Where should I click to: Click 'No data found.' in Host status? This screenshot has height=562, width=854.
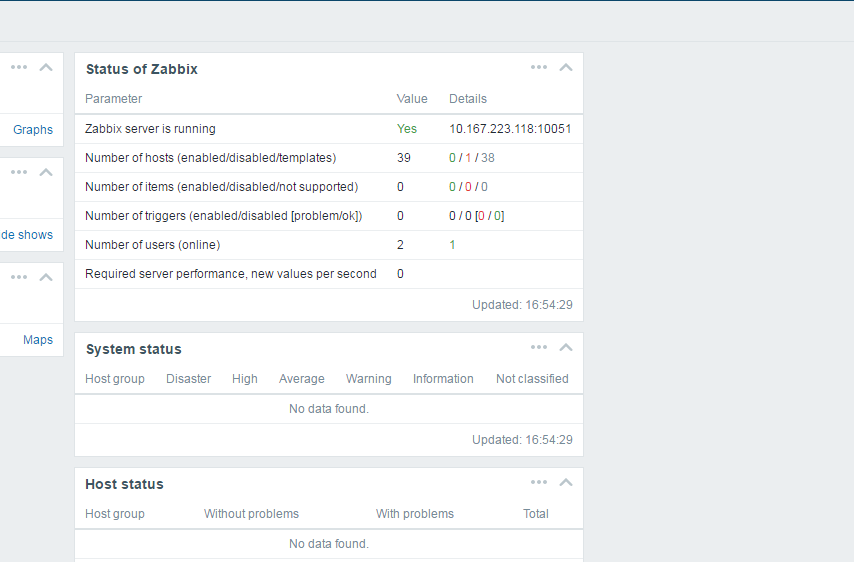click(329, 544)
